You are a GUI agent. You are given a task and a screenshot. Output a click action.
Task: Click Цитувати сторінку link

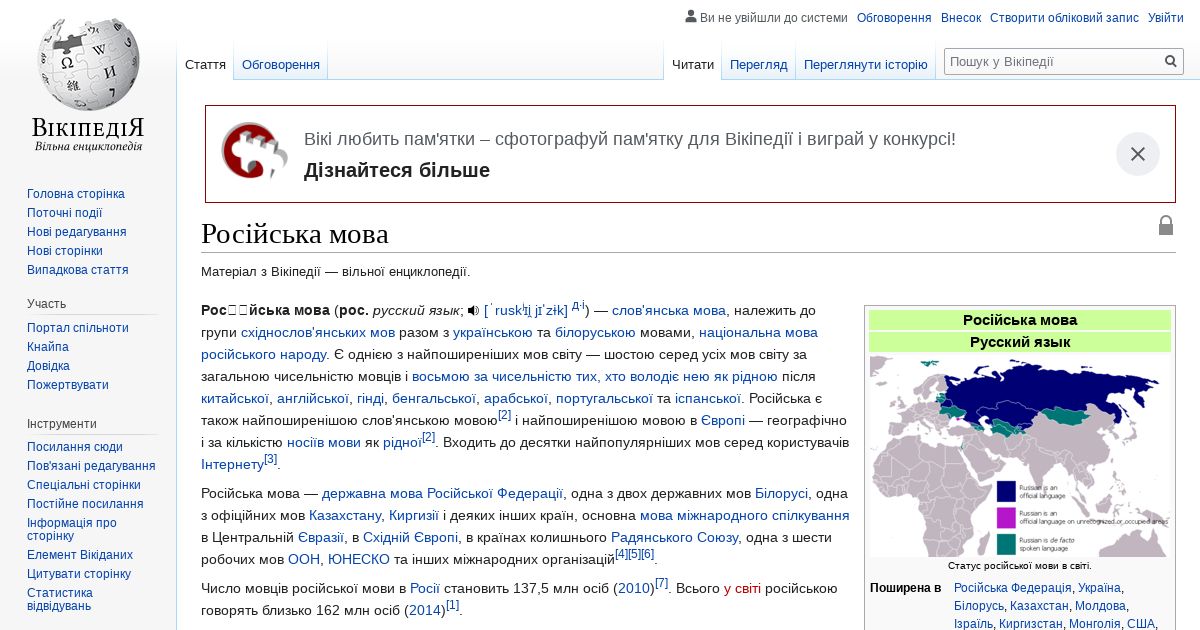[79, 574]
